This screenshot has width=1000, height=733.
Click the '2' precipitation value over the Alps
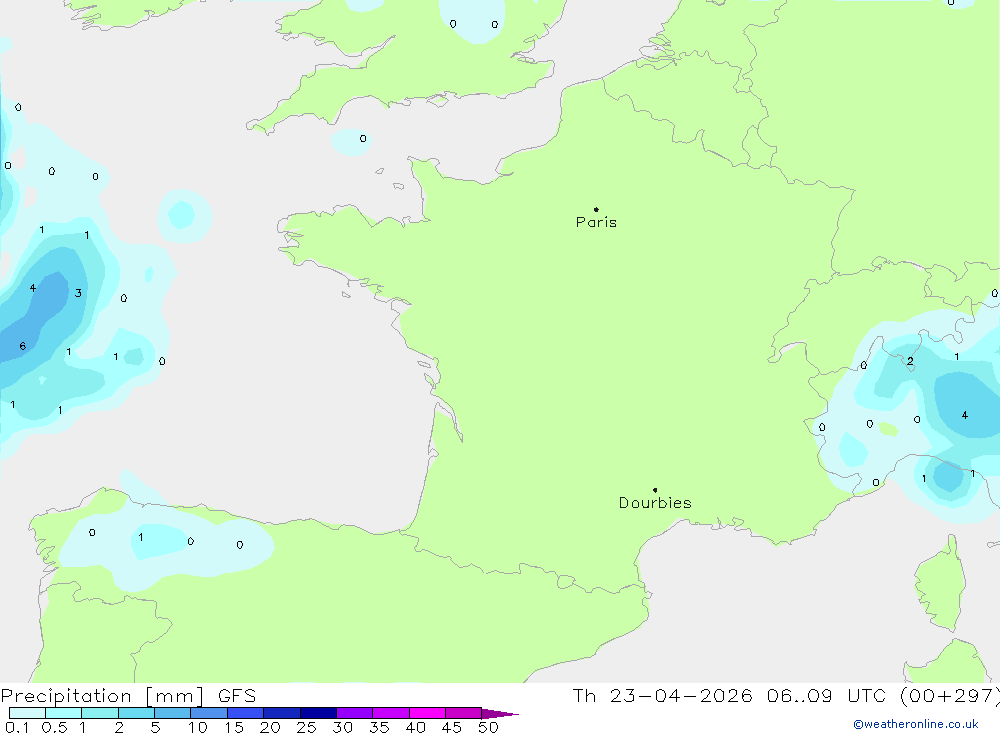coord(910,362)
